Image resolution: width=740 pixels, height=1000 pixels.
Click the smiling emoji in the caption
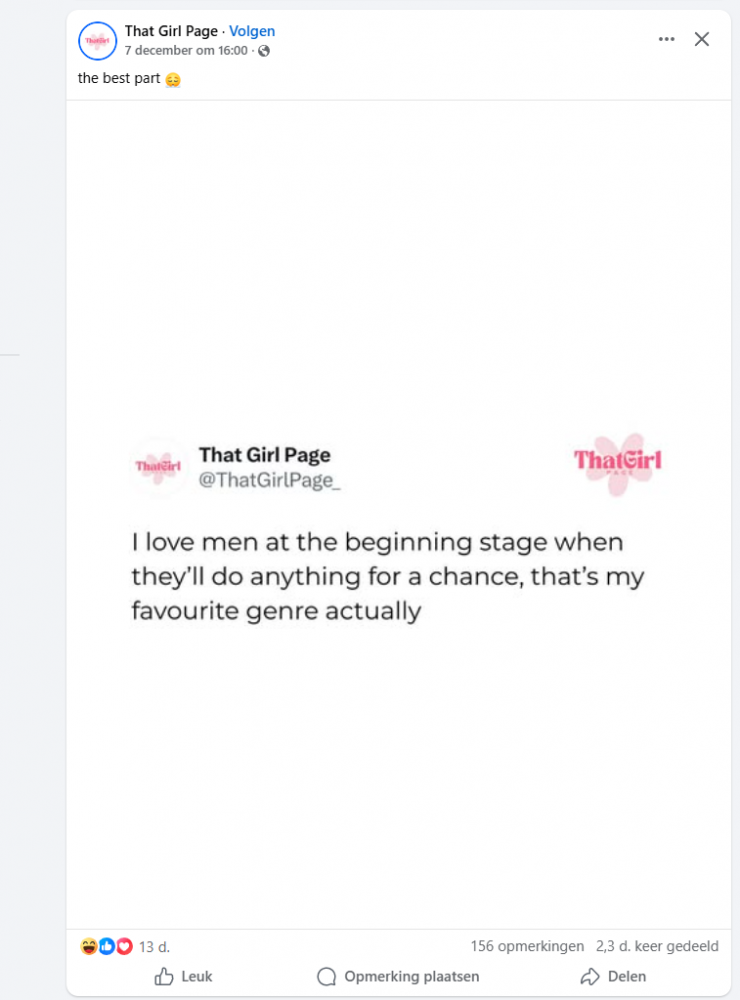[173, 80]
